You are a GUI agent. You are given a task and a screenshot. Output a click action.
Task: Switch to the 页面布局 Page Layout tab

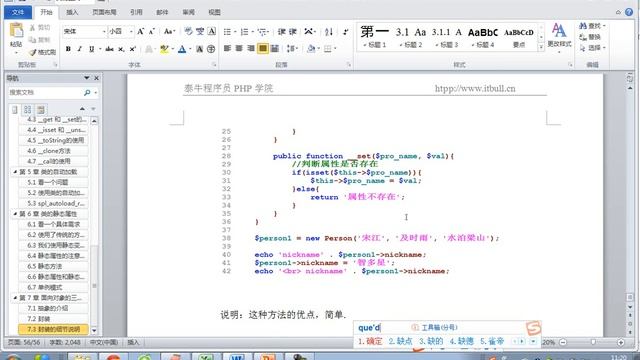pos(104,12)
